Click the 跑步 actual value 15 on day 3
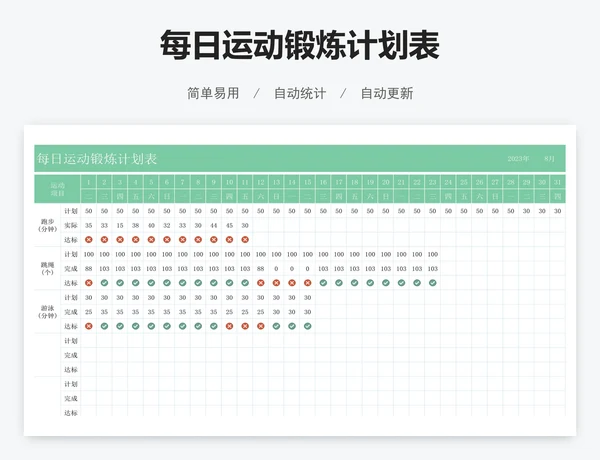The height and width of the screenshot is (460, 600). pyautogui.click(x=120, y=225)
